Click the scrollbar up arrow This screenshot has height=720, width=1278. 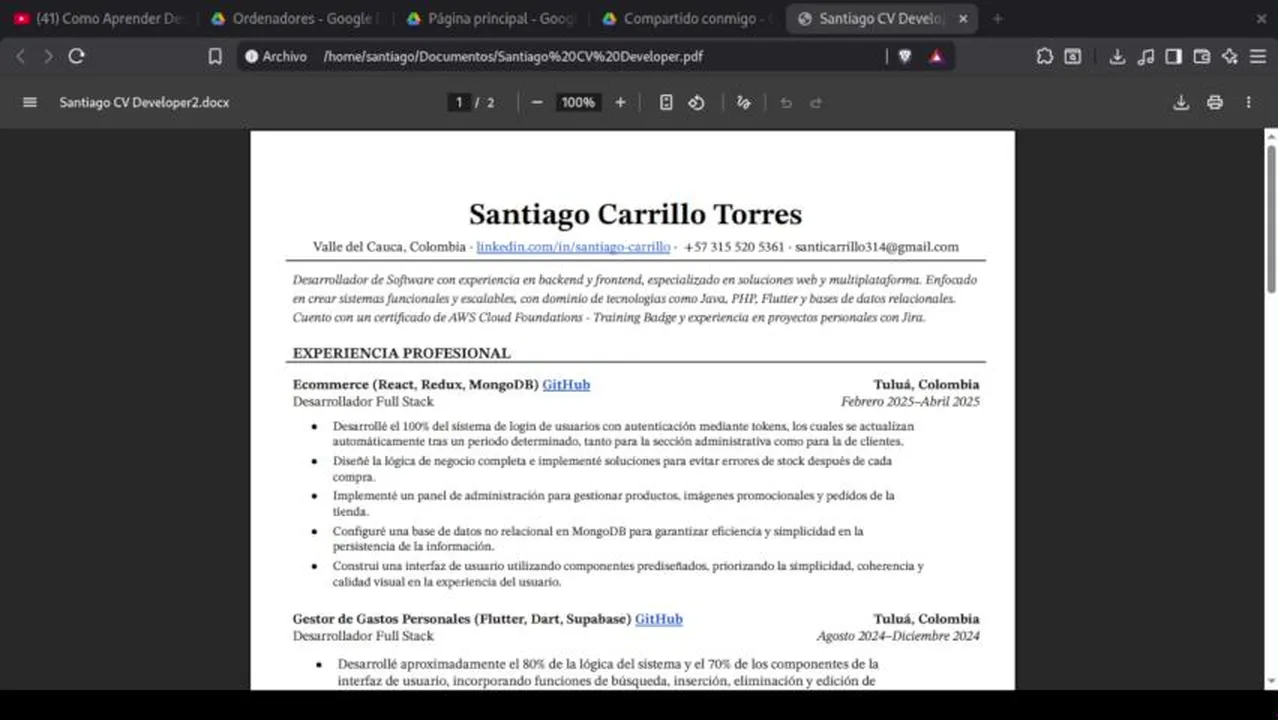pyautogui.click(x=1271, y=137)
